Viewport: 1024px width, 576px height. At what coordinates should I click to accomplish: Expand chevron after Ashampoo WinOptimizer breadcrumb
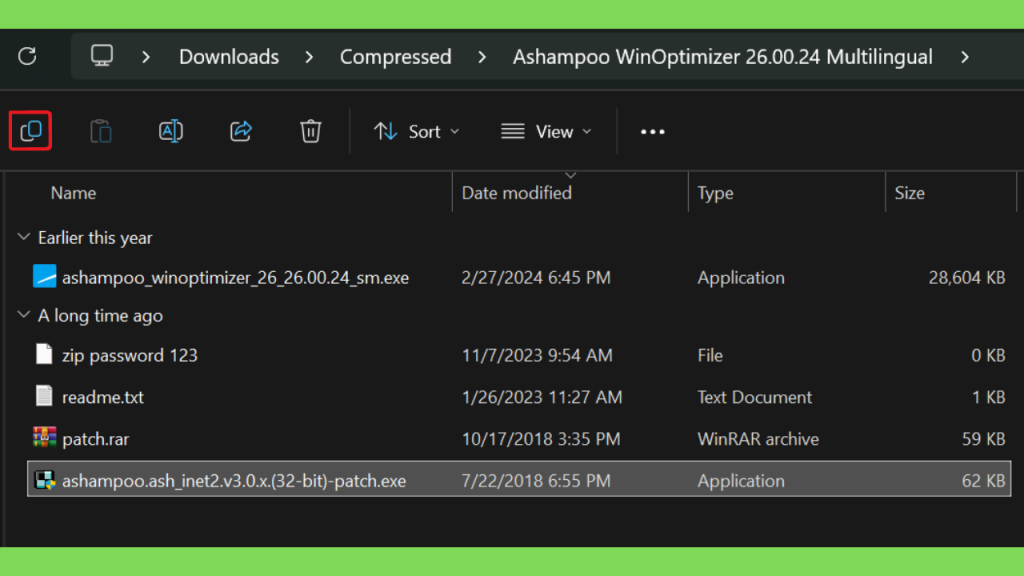[965, 57]
